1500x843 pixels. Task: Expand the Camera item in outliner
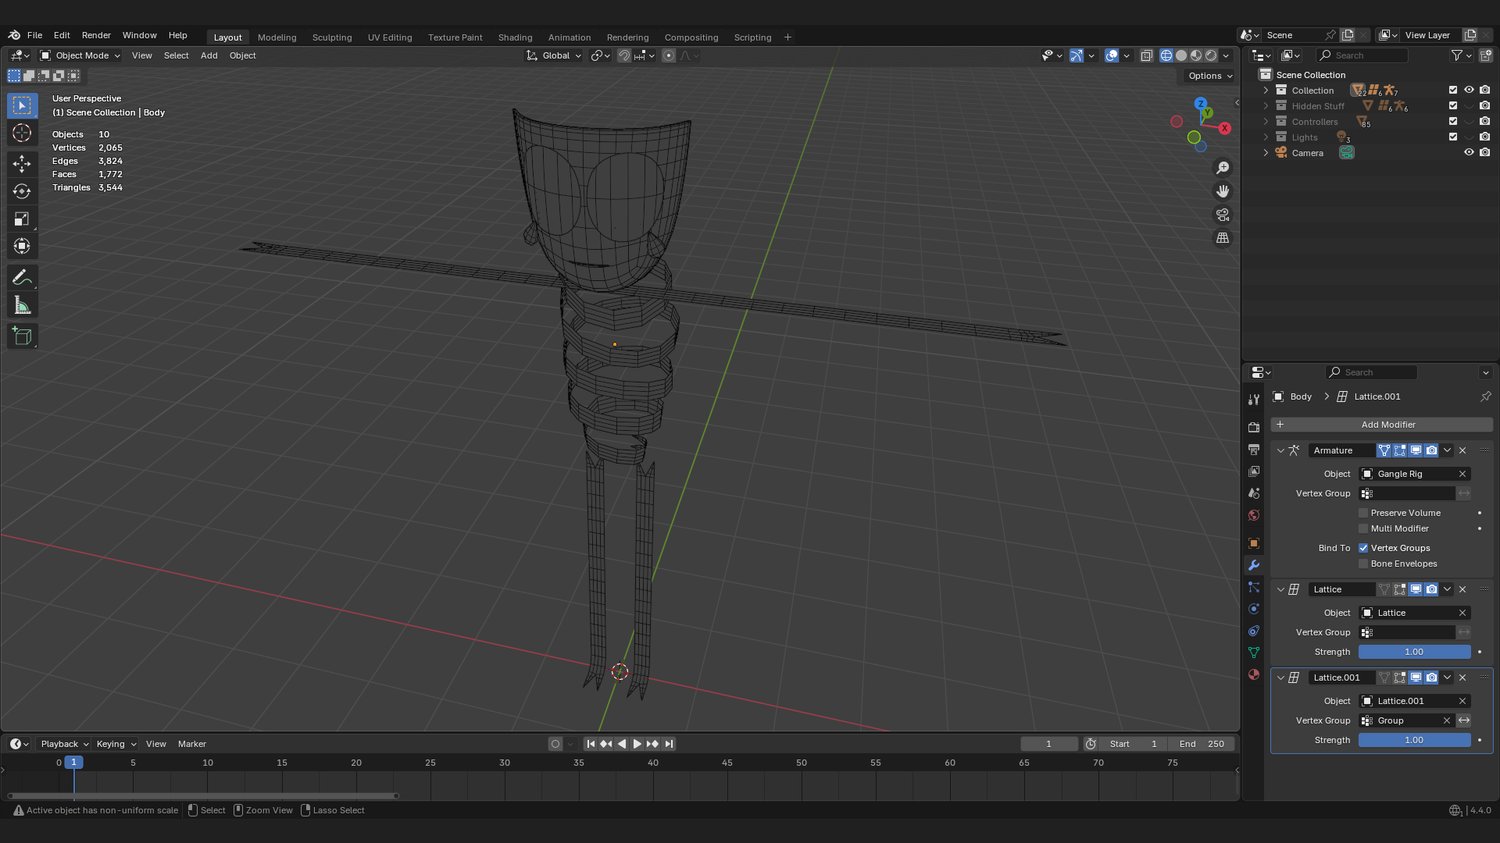point(1266,153)
